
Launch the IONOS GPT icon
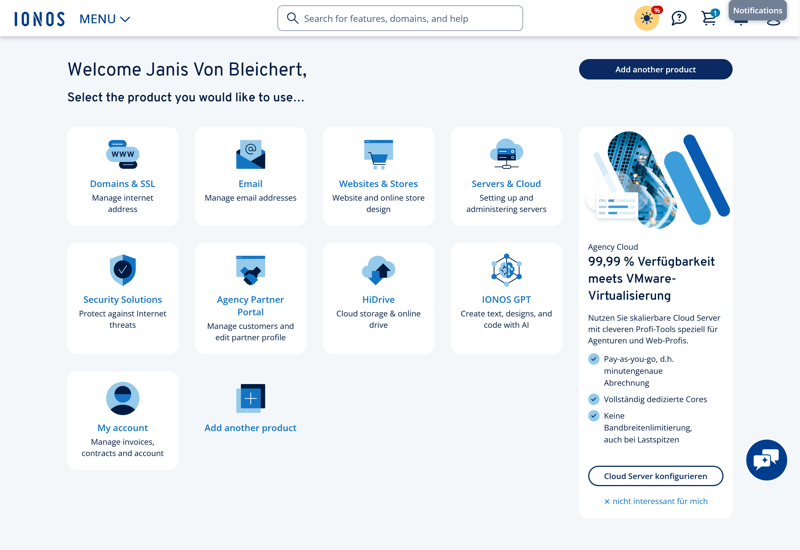click(x=506, y=270)
